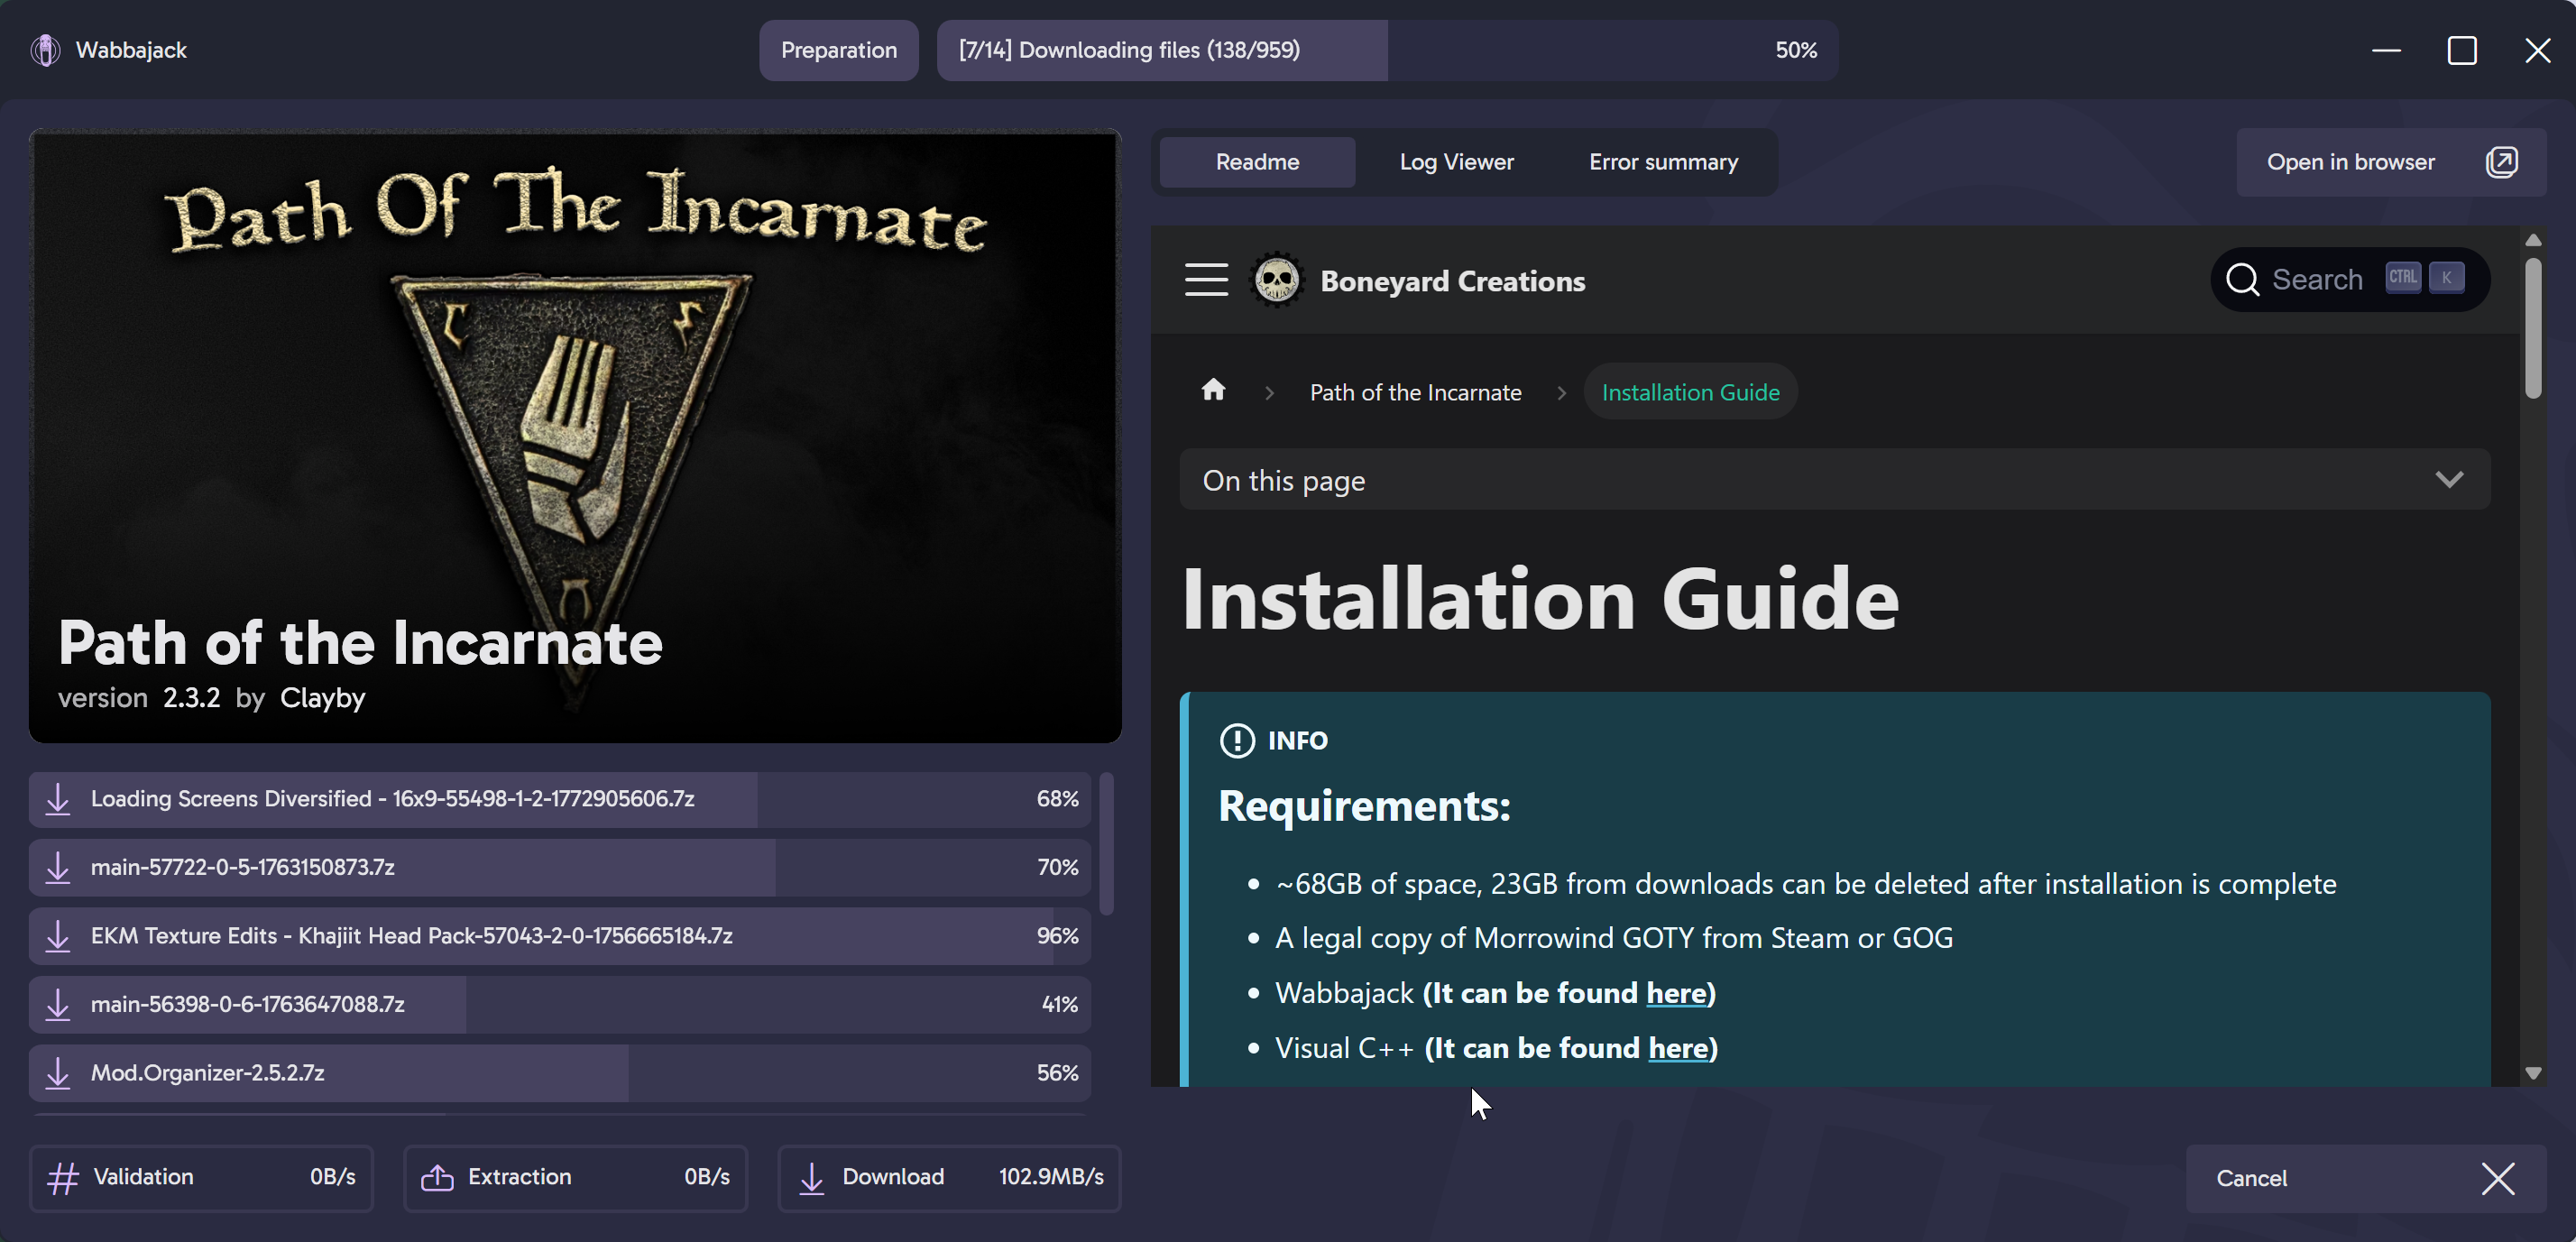Click the Wabbajack app logo icon
The width and height of the screenshot is (2576, 1242).
45,50
